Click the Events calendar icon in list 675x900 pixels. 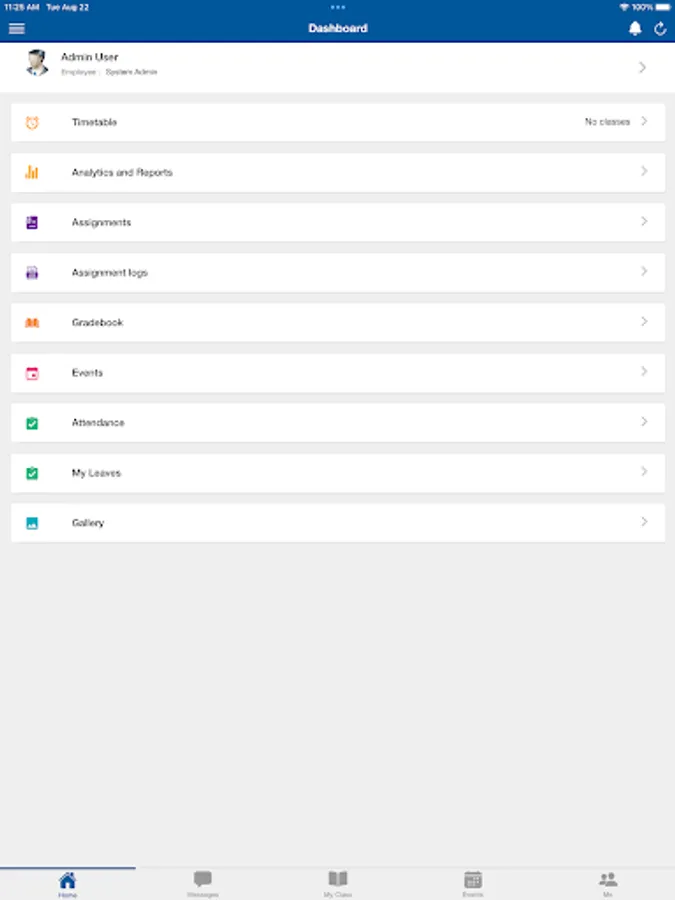click(32, 373)
